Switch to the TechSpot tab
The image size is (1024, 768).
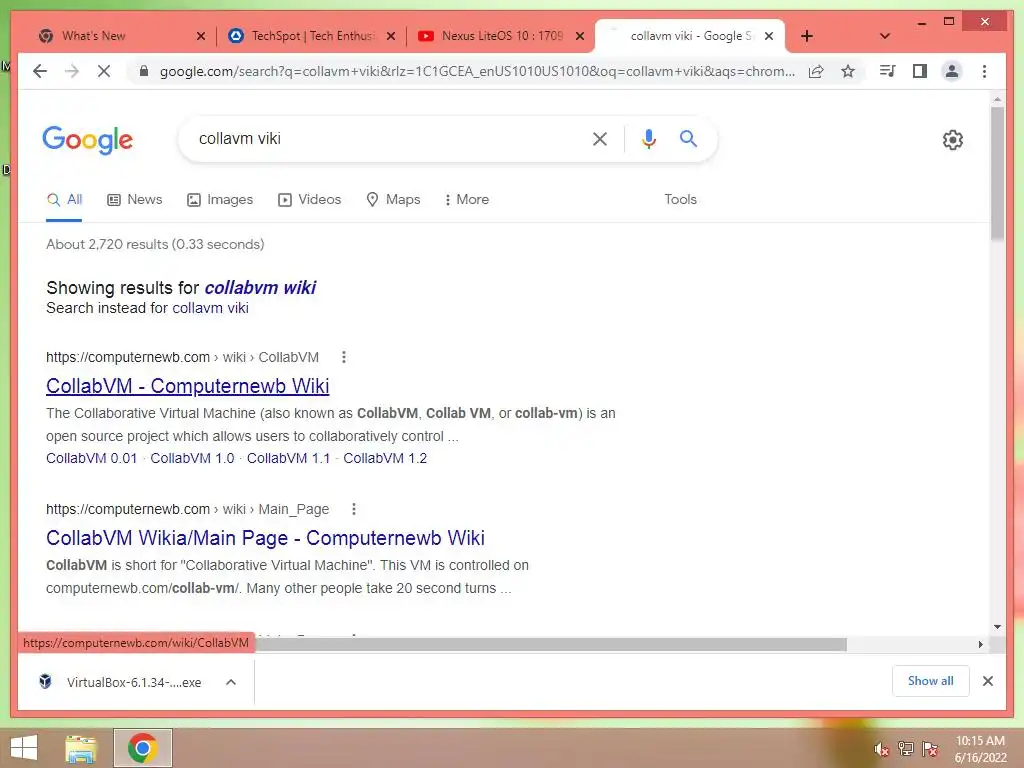pyautogui.click(x=302, y=36)
